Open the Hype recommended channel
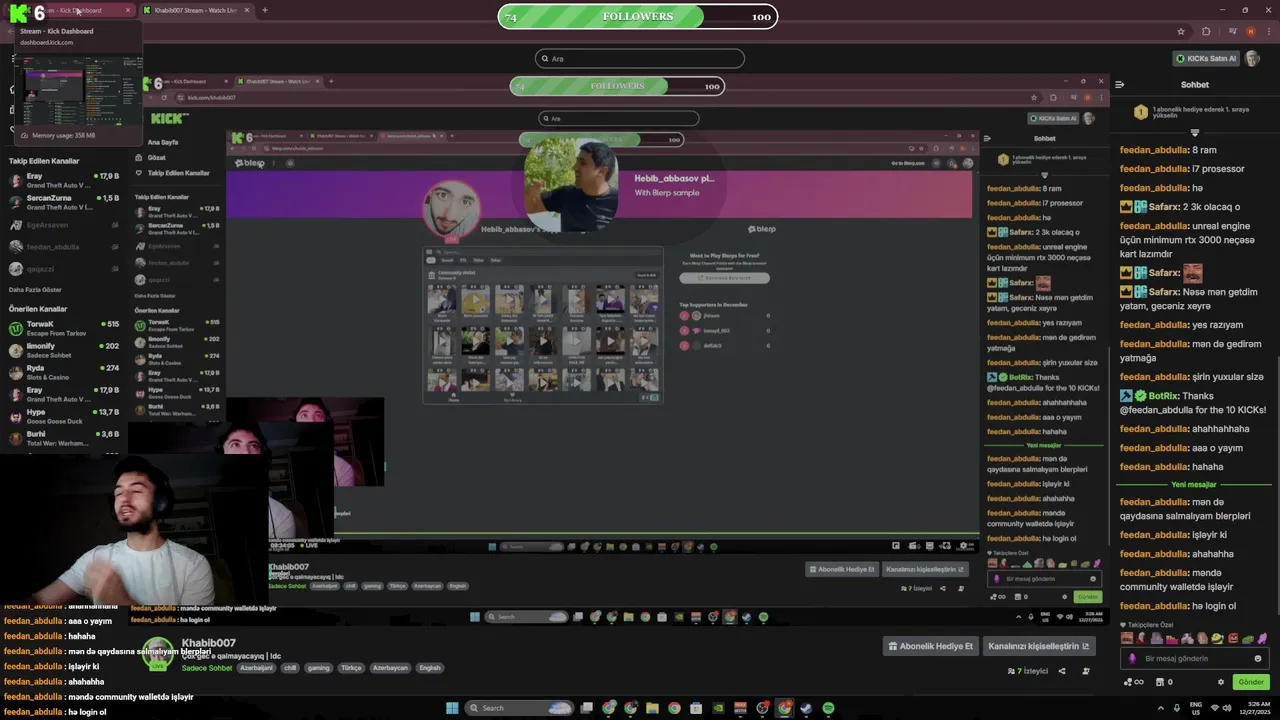 [x=64, y=416]
